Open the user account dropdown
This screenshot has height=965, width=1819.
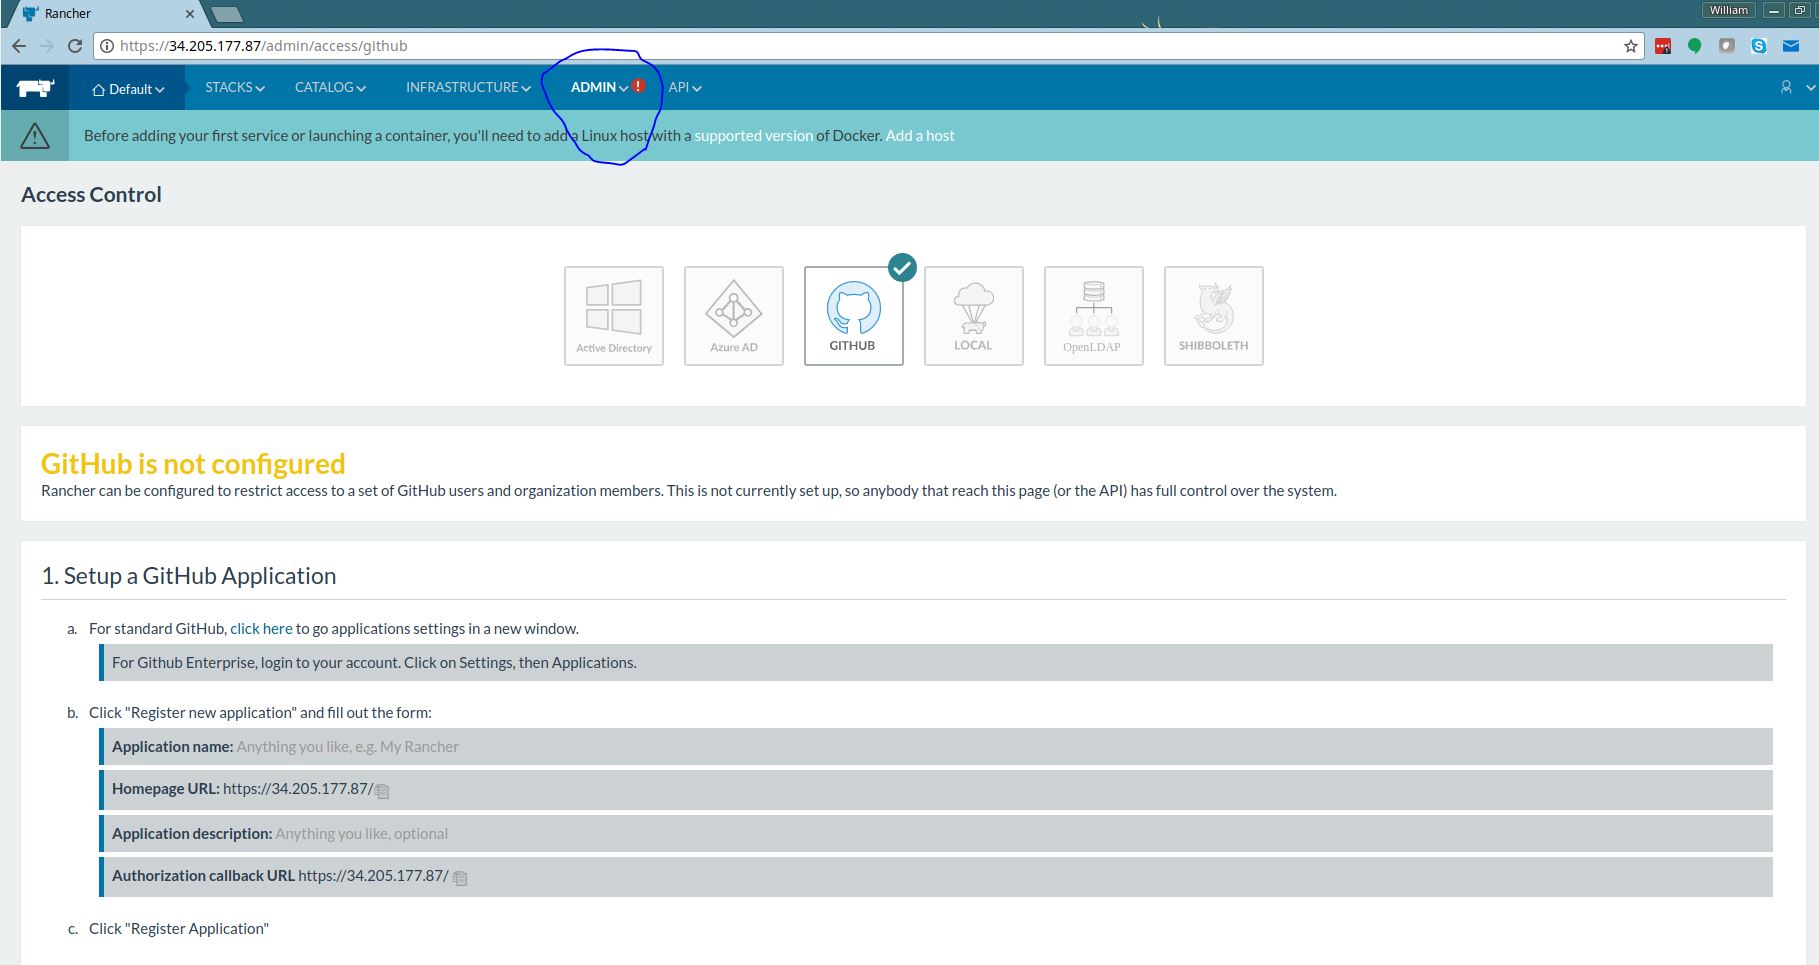tap(1796, 87)
